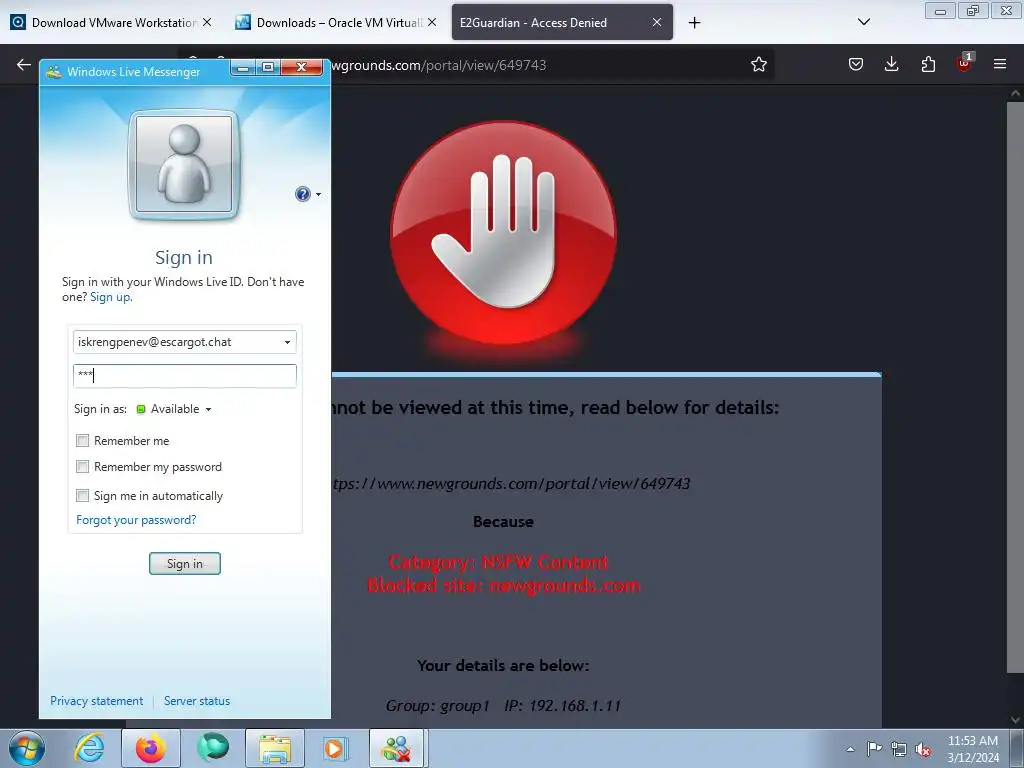The image size is (1024, 768).
Task: Close the E2Guardian Access Denied tab
Action: coord(657,22)
